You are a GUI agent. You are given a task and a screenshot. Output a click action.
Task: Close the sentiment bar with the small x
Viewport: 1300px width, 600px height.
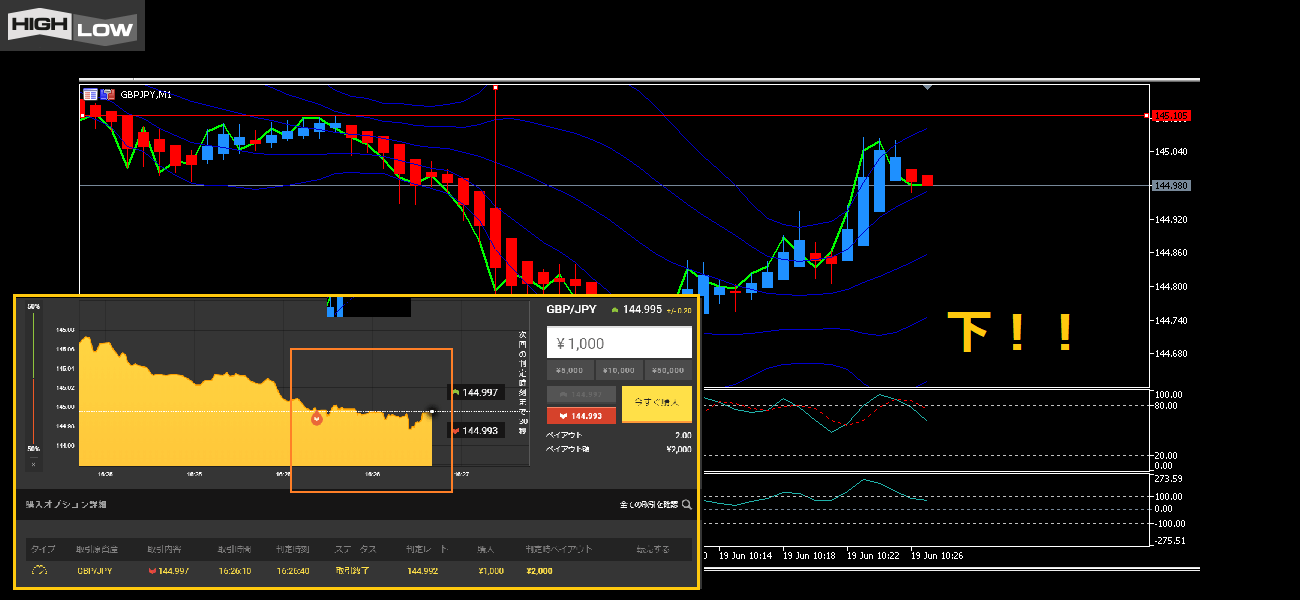point(33,464)
